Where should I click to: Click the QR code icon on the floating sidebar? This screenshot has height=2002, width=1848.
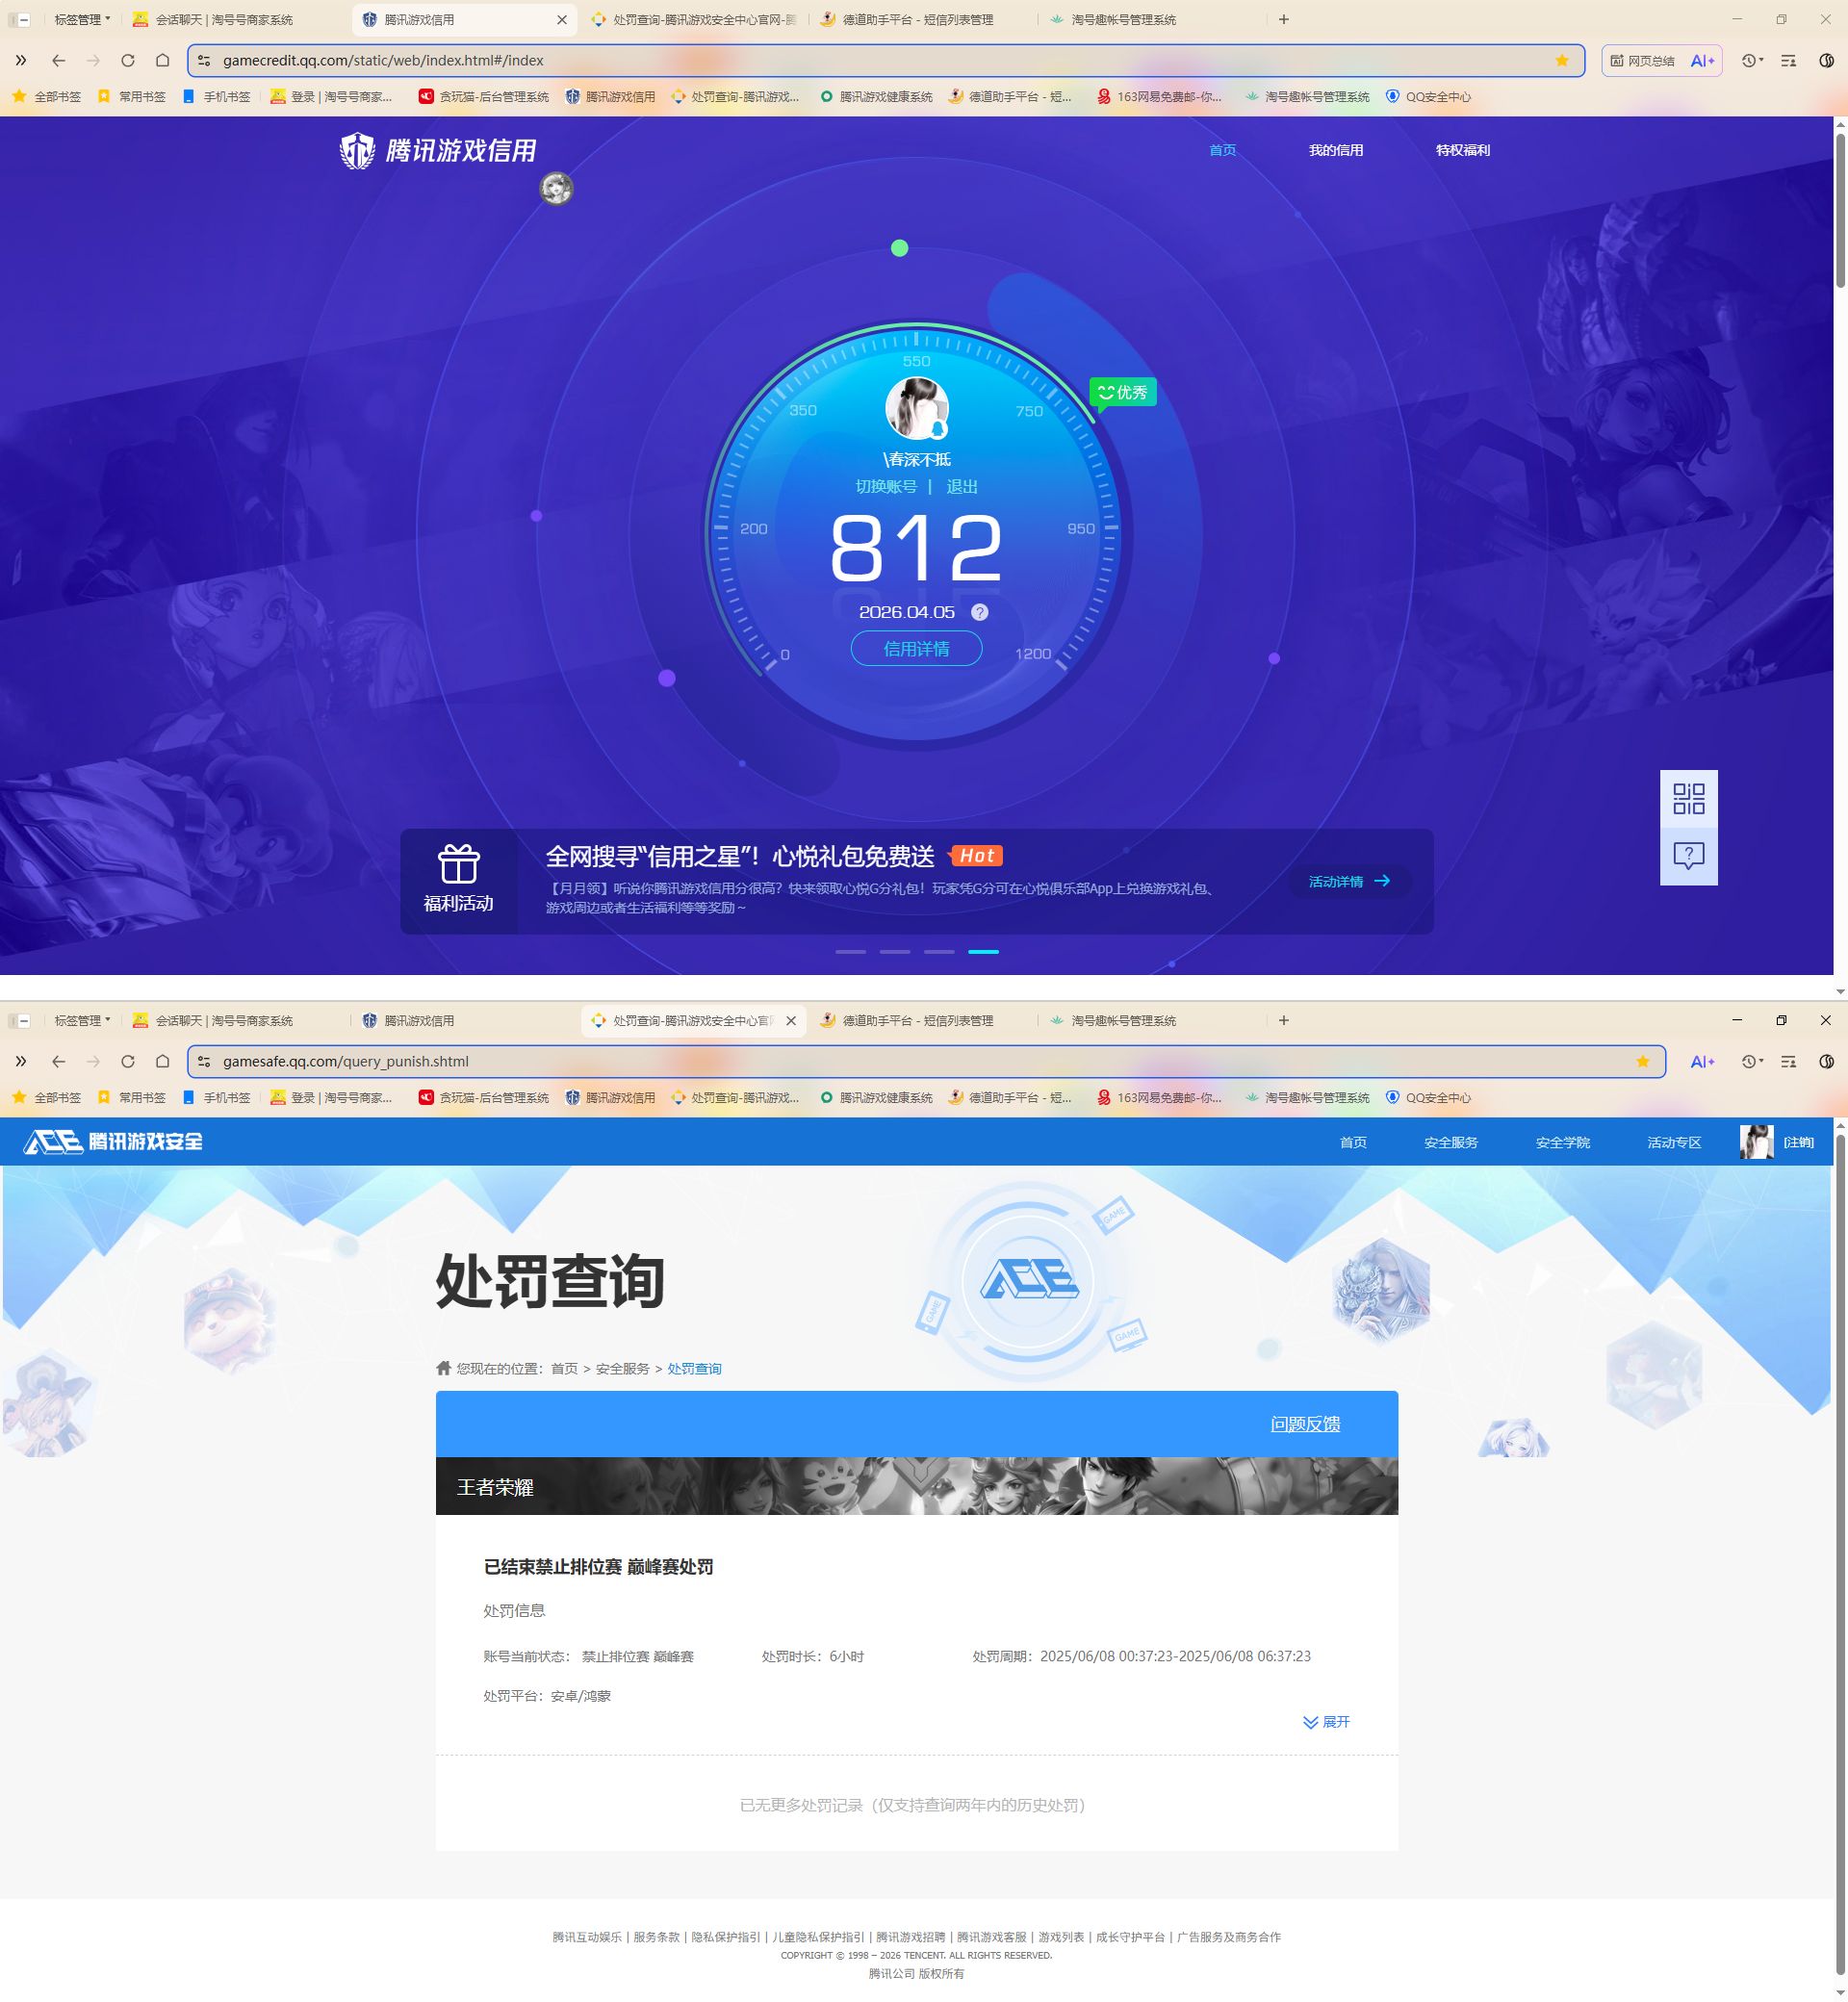1688,800
